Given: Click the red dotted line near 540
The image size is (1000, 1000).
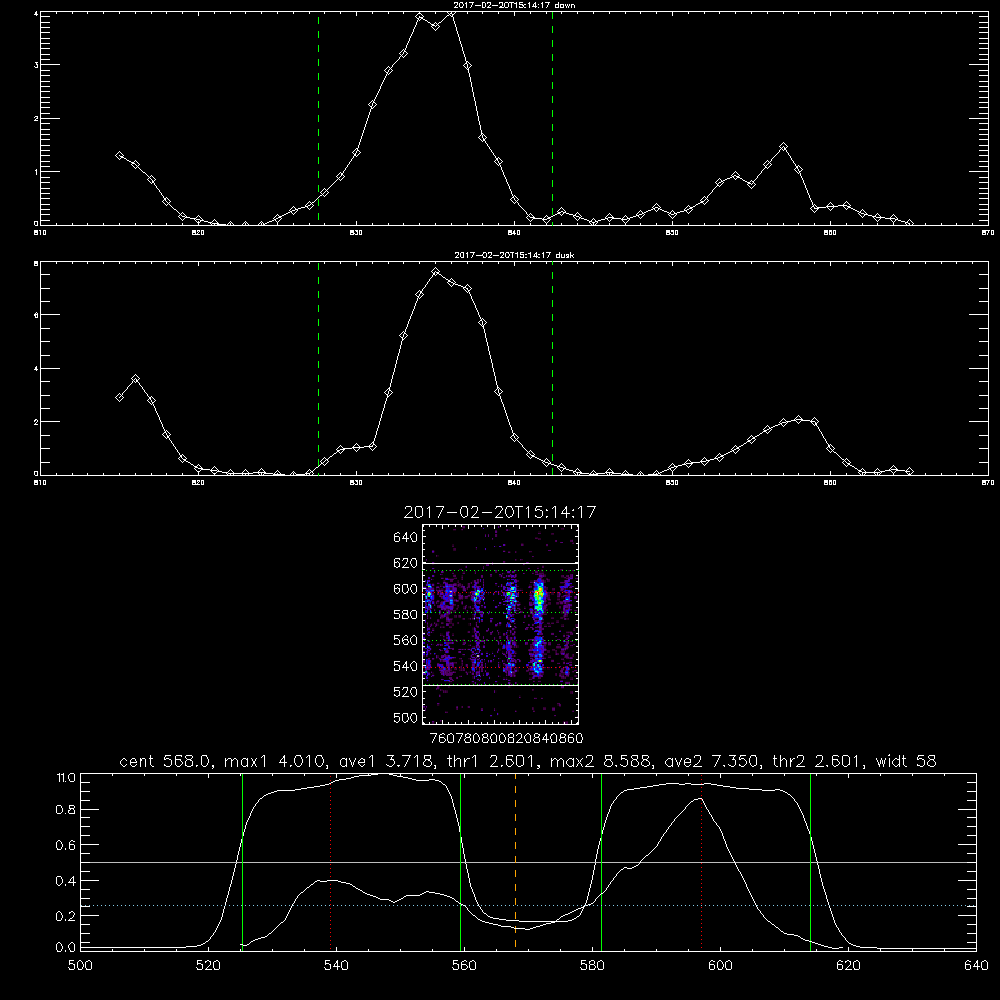Looking at the screenshot, I should [x=330, y=864].
